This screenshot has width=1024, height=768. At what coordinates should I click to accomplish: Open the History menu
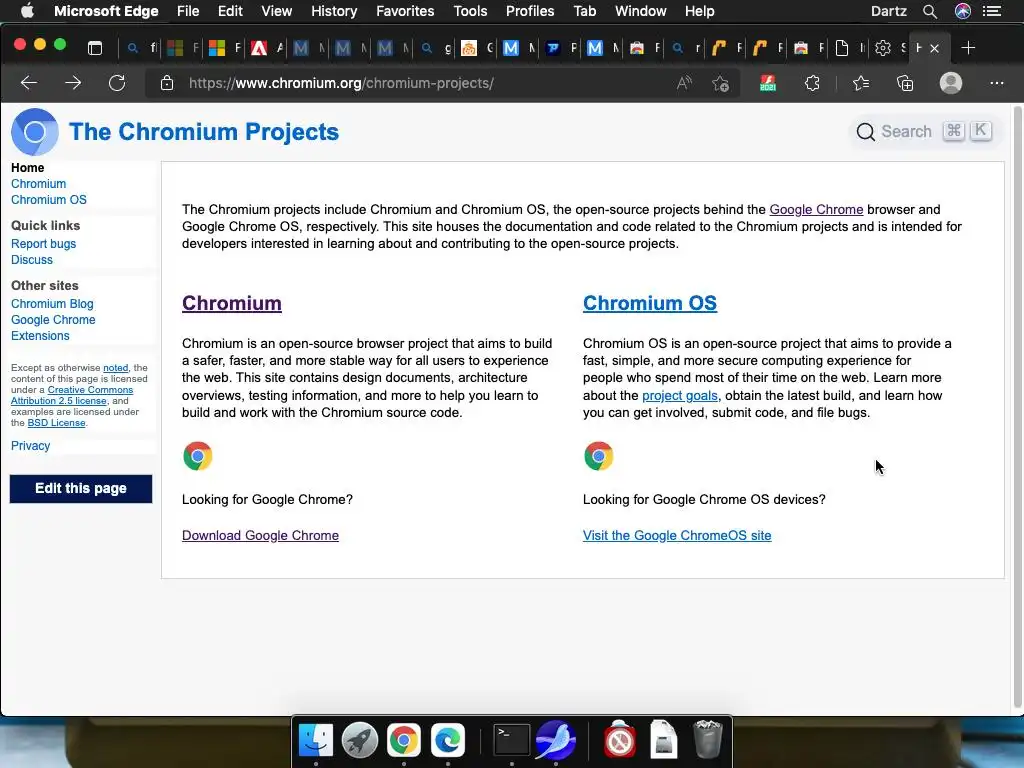[334, 11]
